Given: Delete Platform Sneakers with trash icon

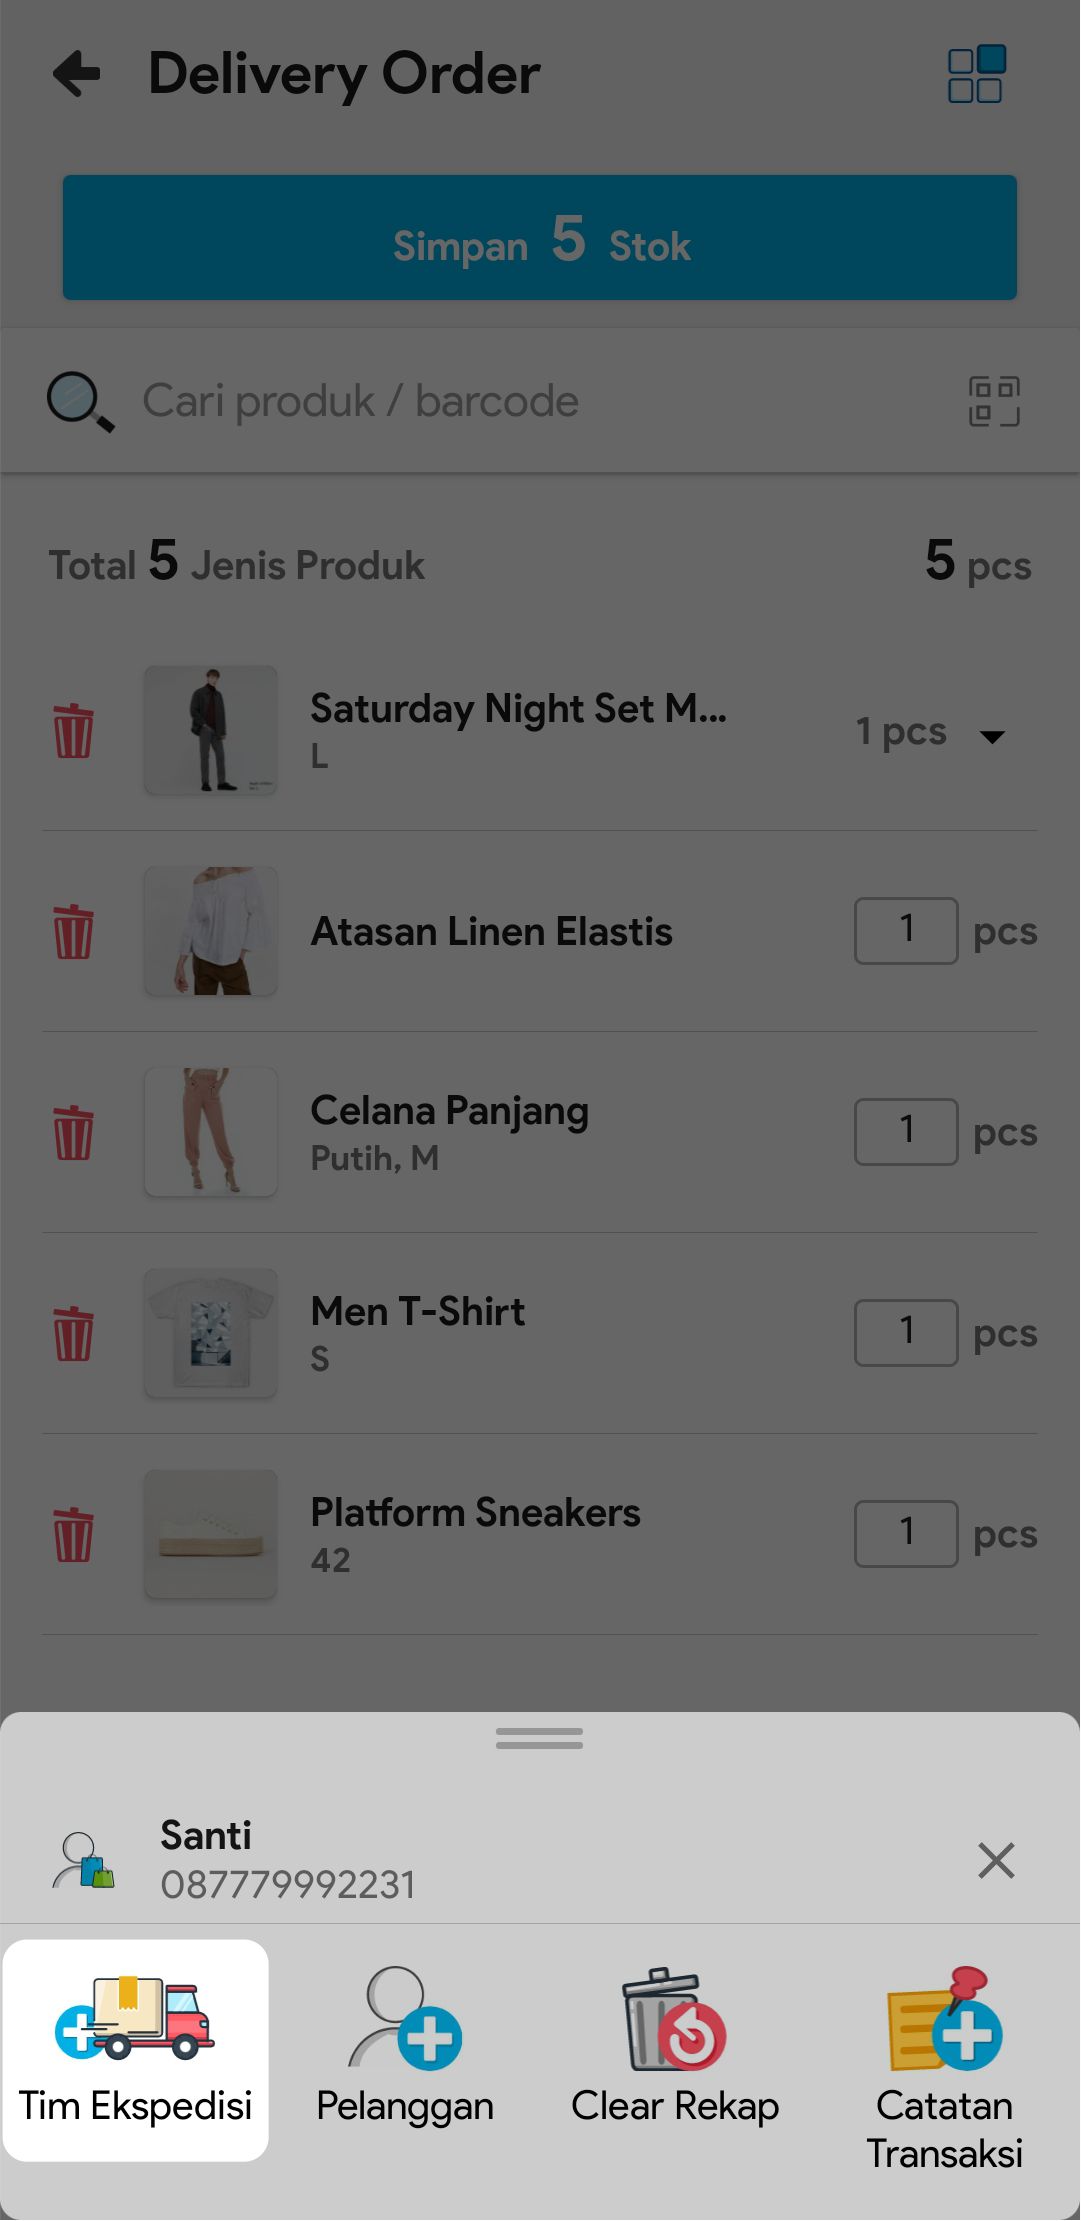Looking at the screenshot, I should coord(73,1534).
